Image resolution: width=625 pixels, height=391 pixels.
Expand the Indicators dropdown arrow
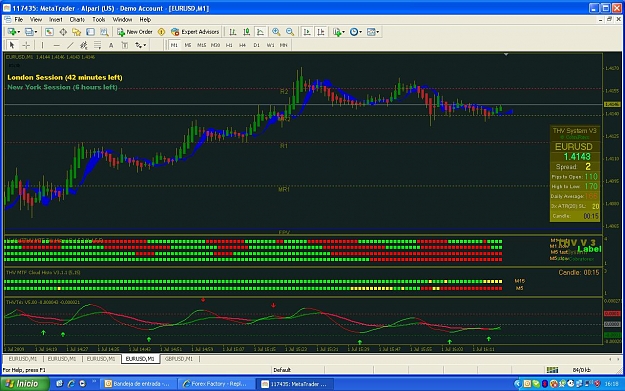(x=343, y=32)
